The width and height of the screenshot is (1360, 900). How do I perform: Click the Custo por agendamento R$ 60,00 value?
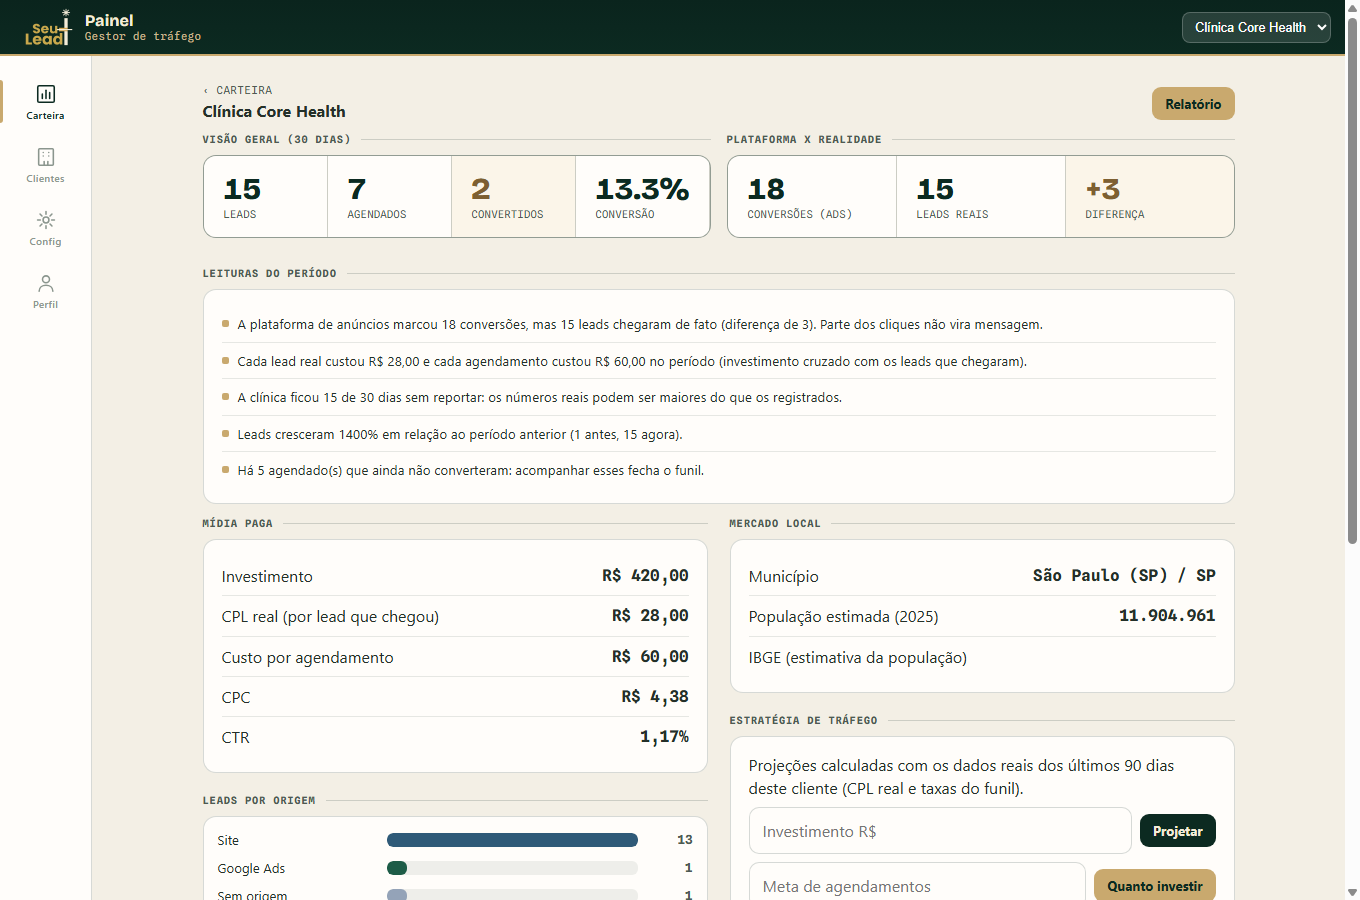tap(650, 657)
